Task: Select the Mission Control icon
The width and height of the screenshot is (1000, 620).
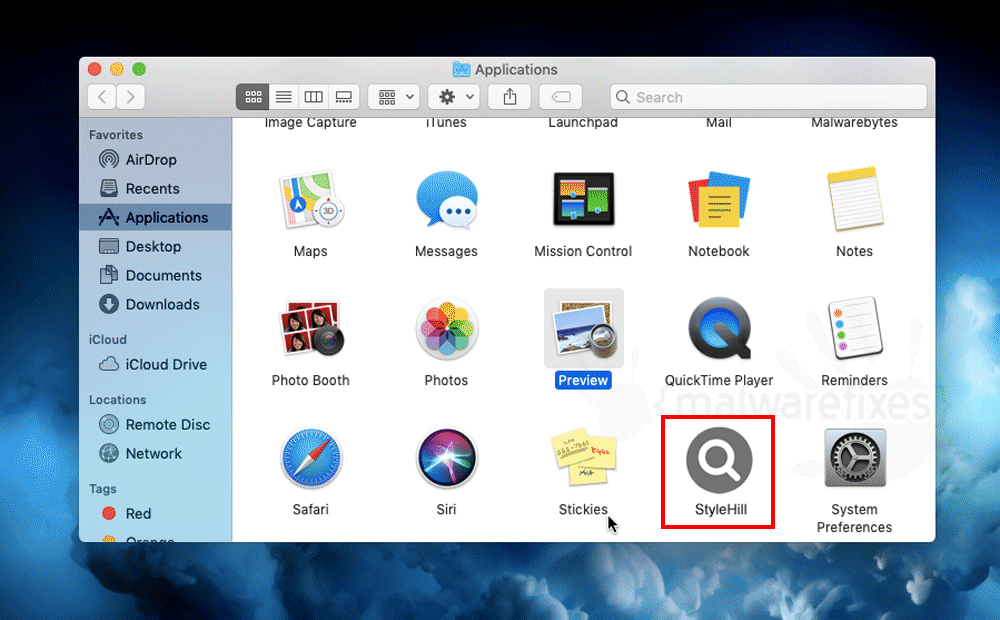Action: pos(584,199)
